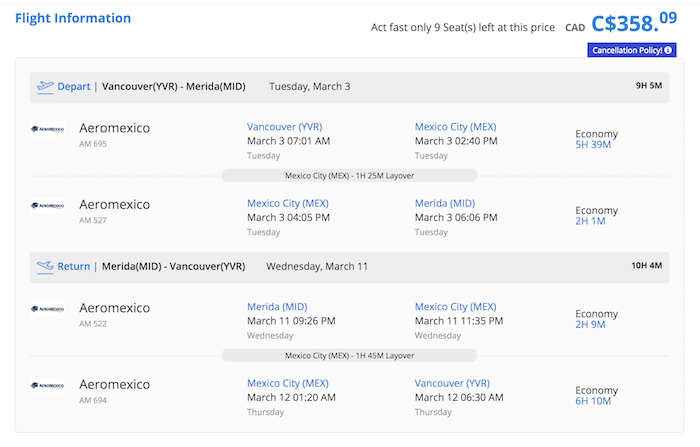Click the 1H 25M layover pill

(349, 175)
